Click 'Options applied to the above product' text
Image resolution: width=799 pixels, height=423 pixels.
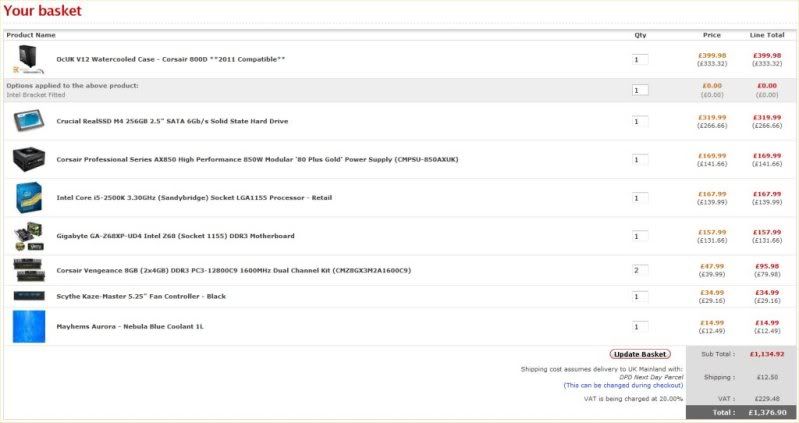(x=72, y=86)
